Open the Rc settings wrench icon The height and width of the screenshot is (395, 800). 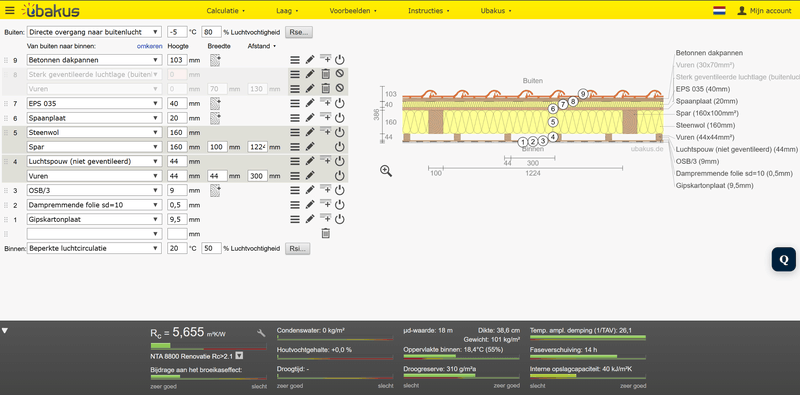(x=261, y=333)
